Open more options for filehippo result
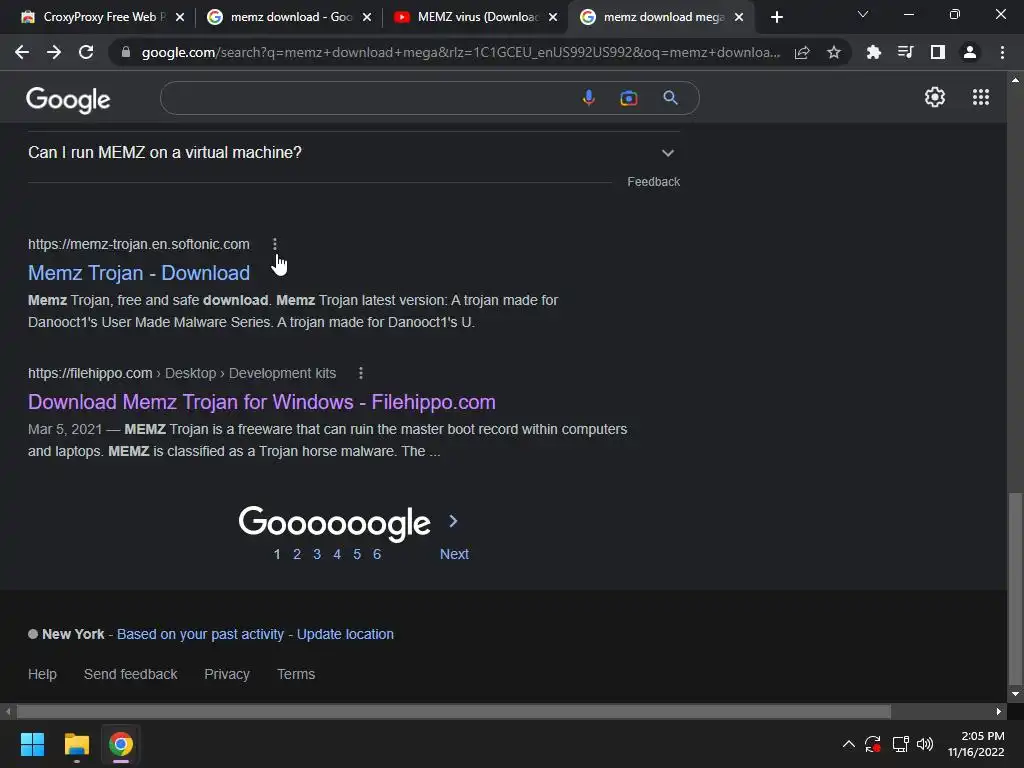Viewport: 1024px width, 768px height. pyautogui.click(x=361, y=373)
